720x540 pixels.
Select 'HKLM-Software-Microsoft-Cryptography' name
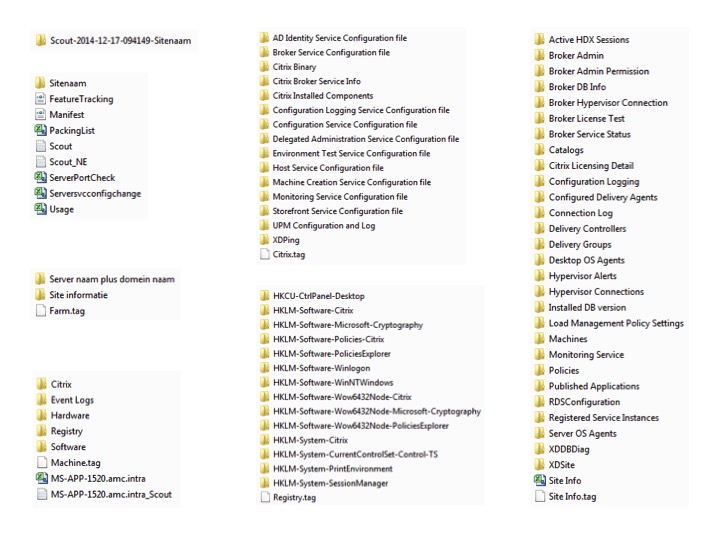(x=348, y=325)
